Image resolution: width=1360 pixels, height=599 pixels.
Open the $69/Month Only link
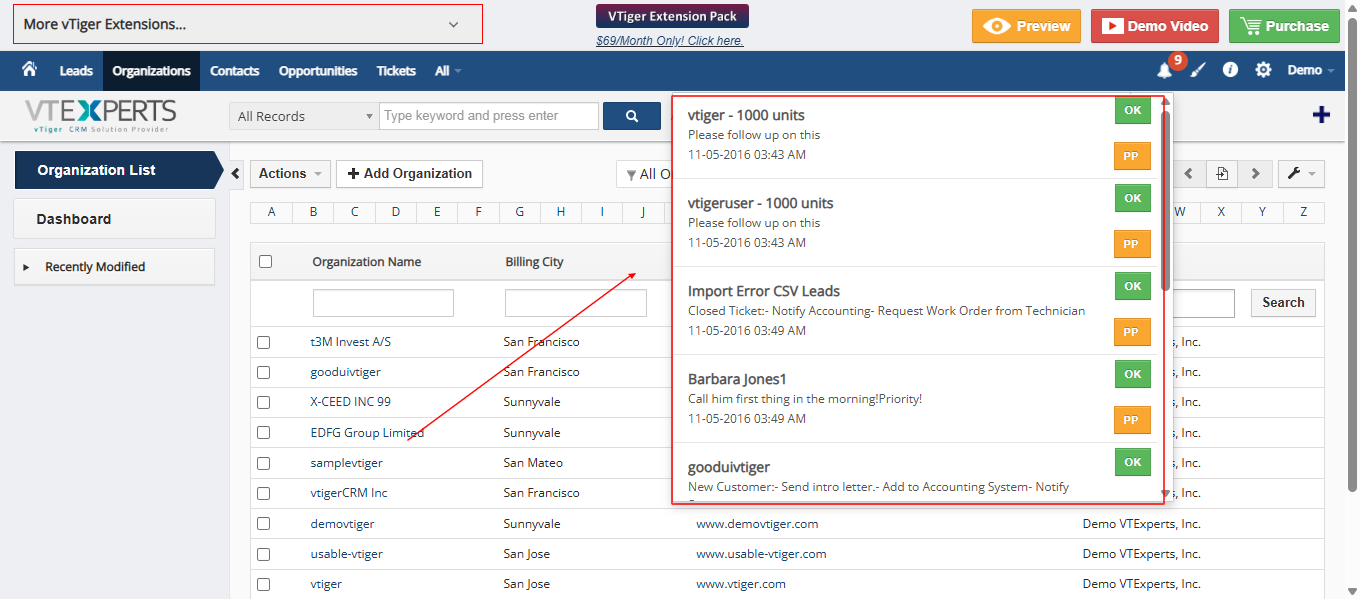(670, 41)
